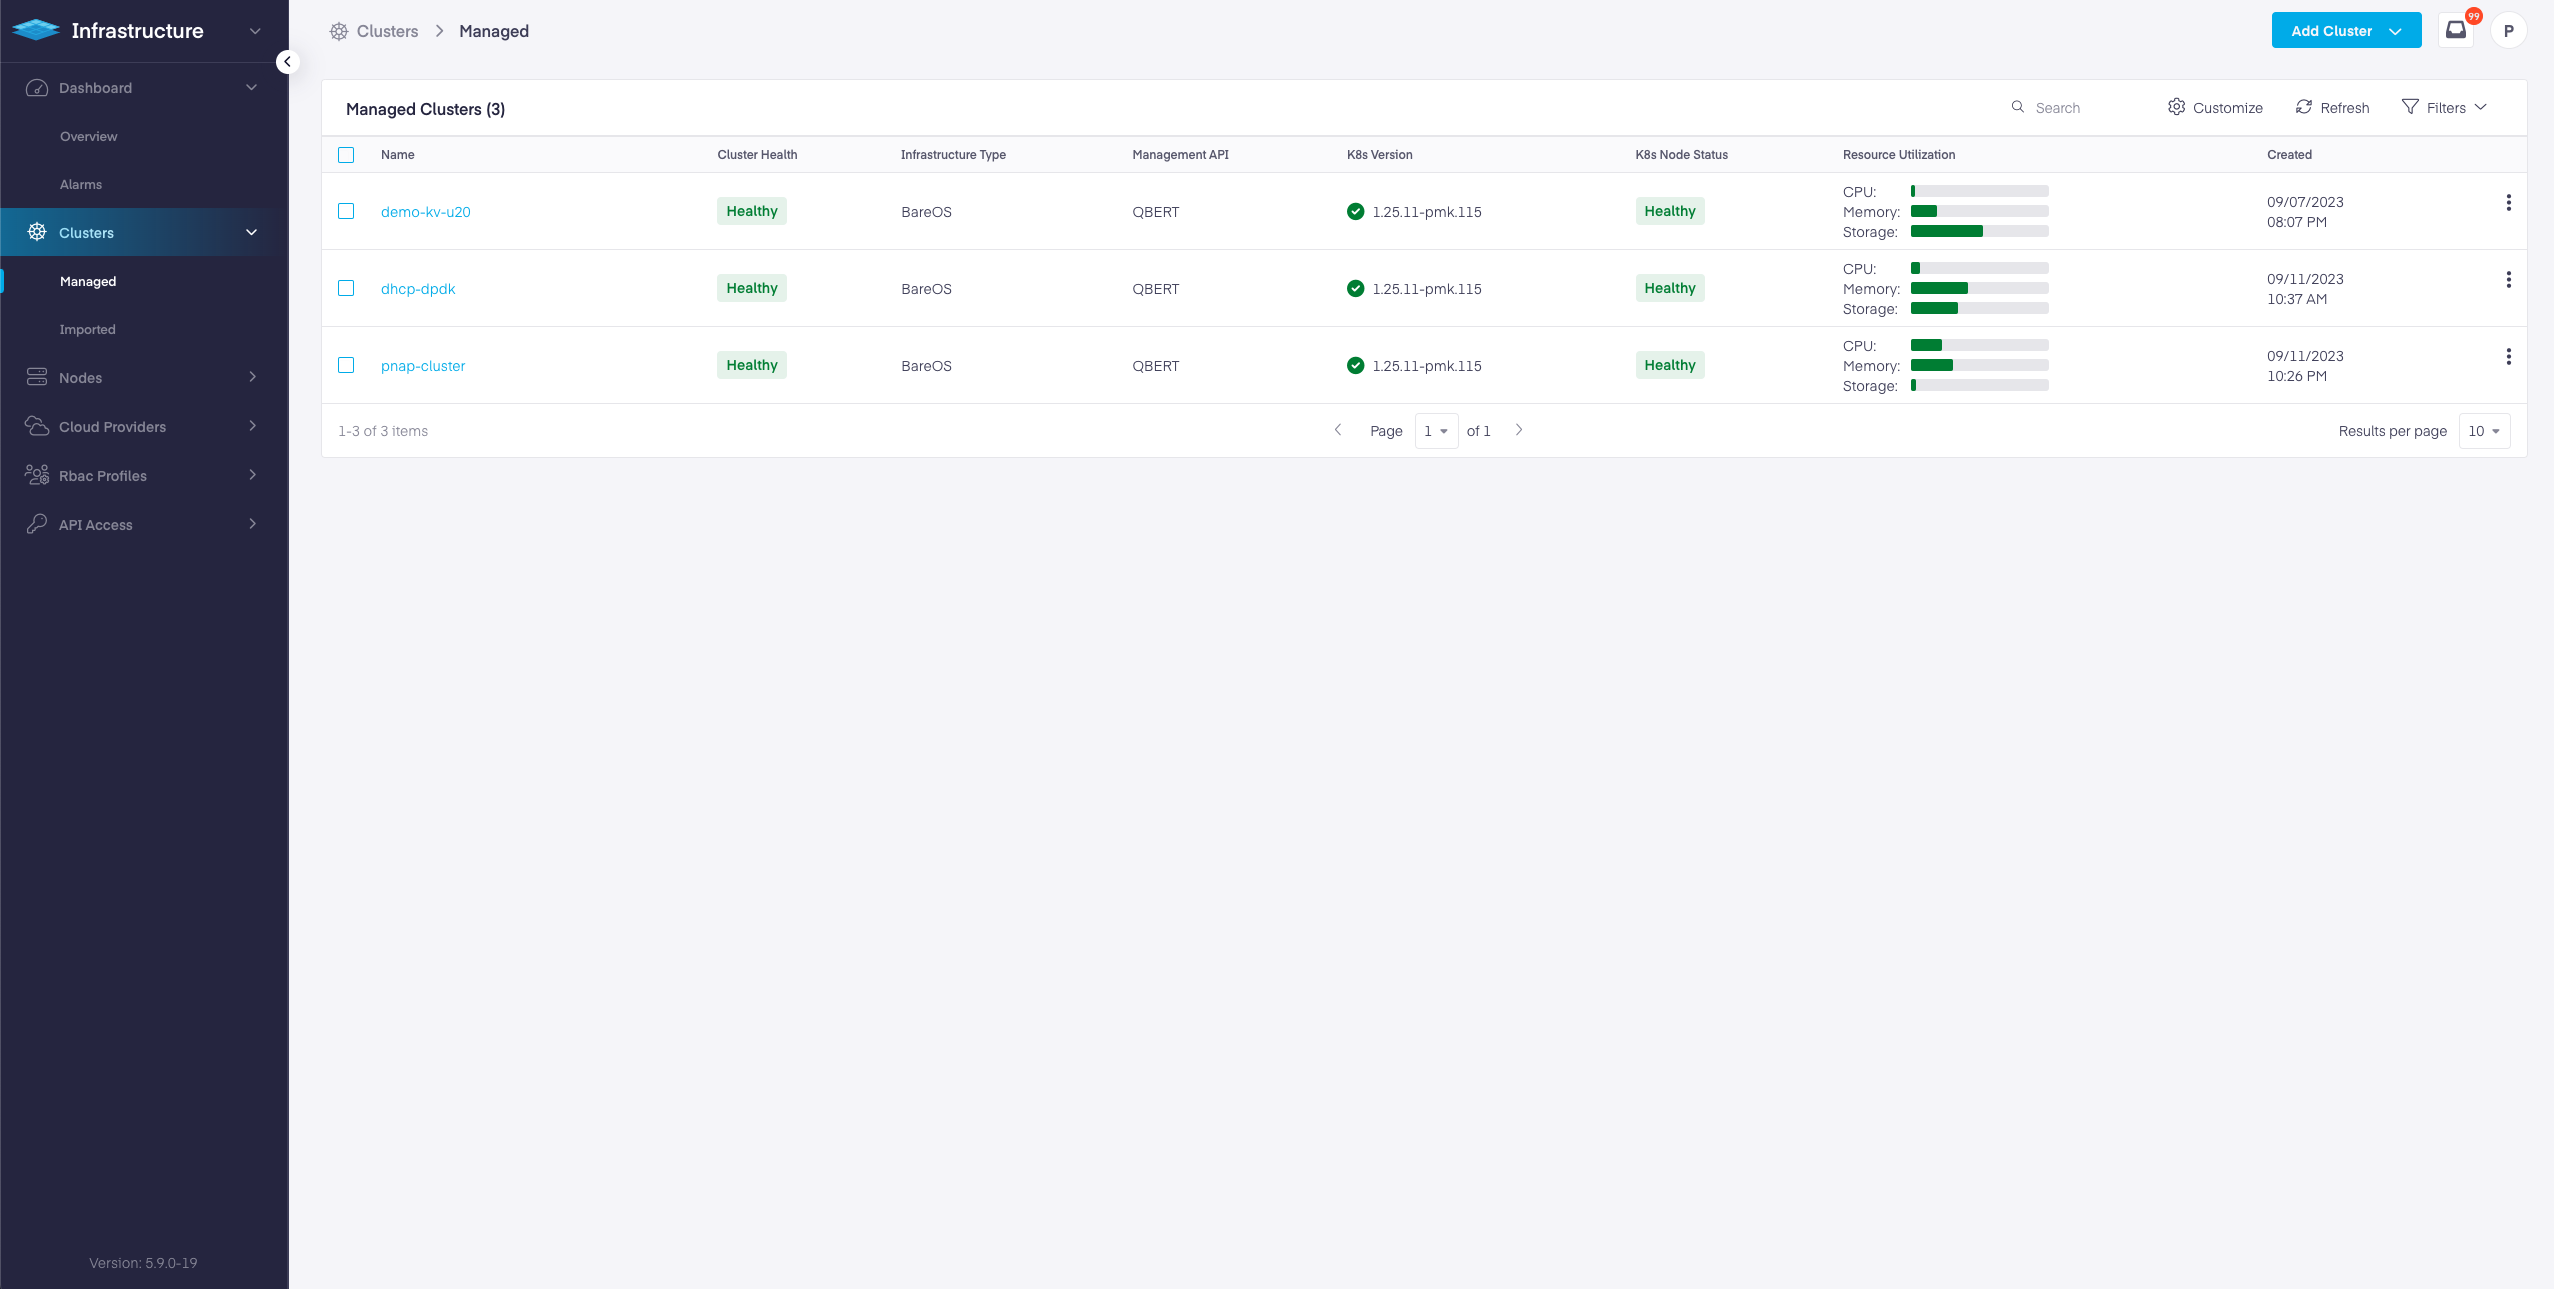
Task: Select all clusters with the header checkbox
Action: [x=346, y=155]
